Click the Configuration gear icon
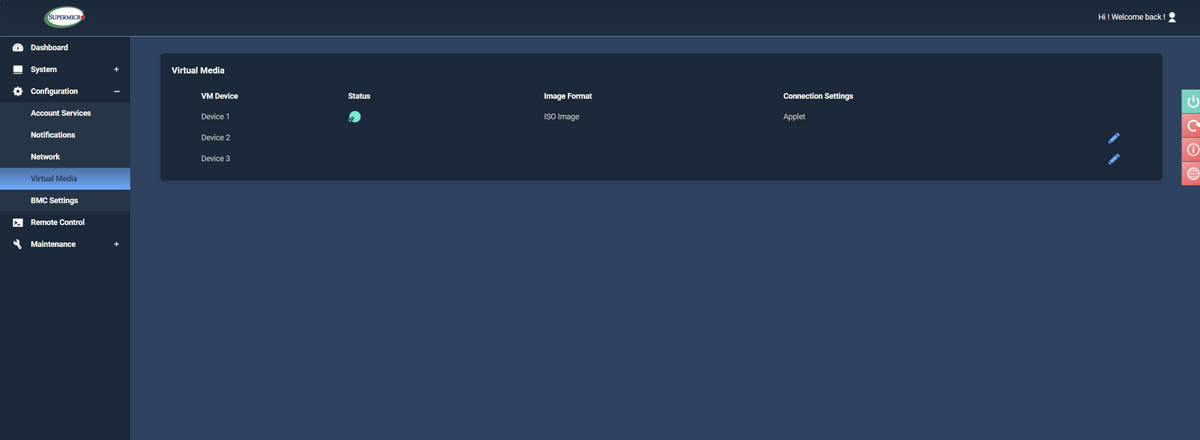 click(x=18, y=91)
